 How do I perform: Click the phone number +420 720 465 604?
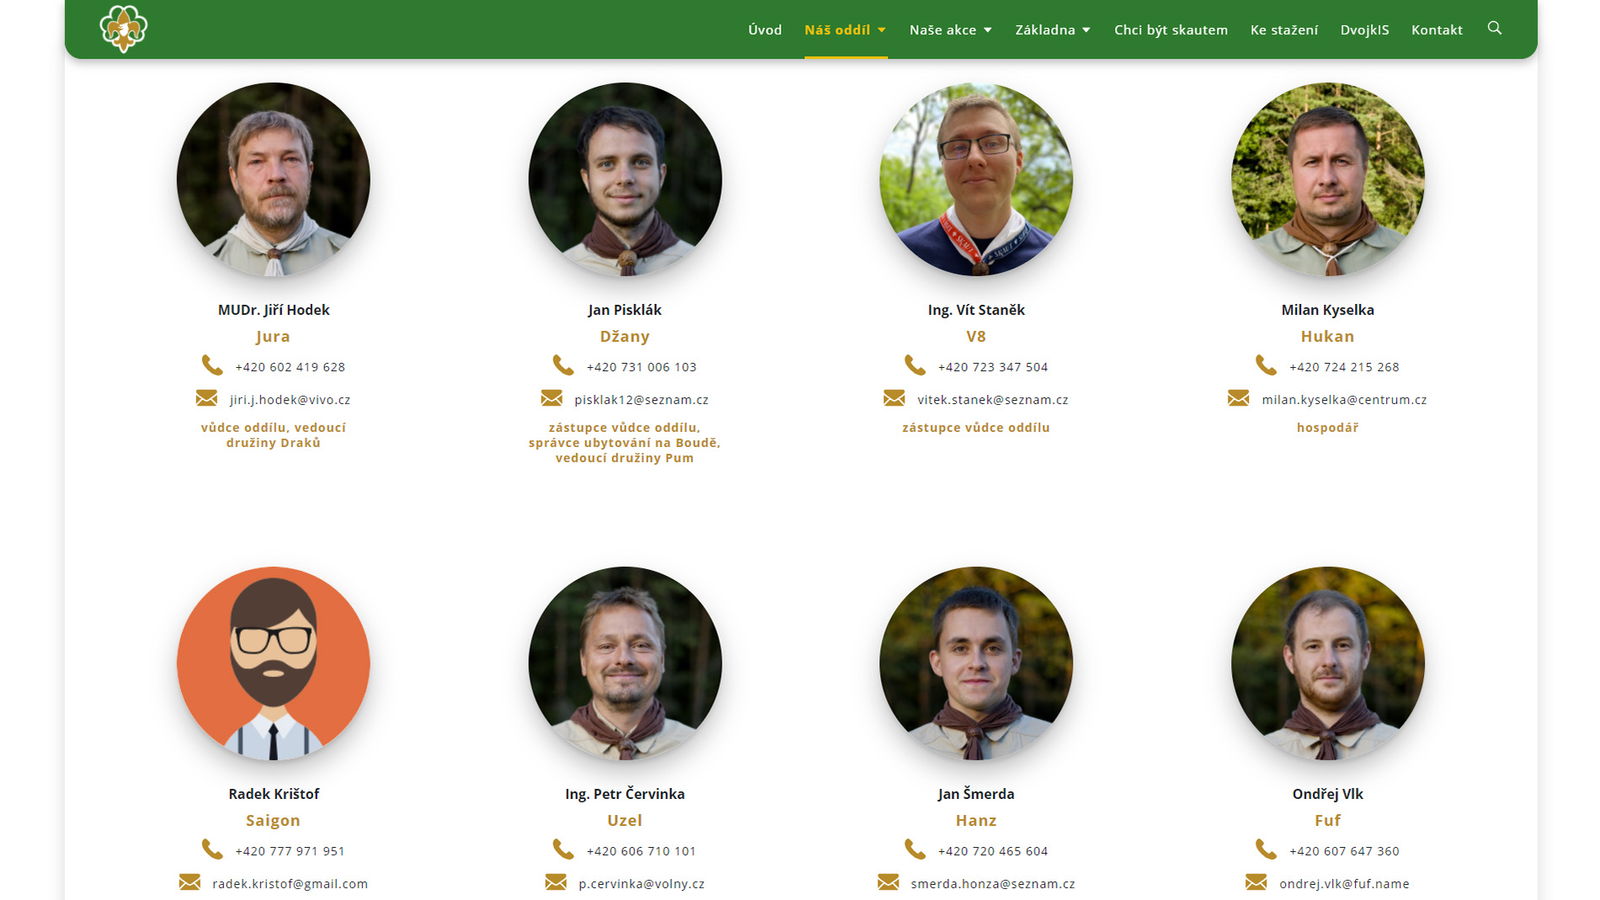(x=993, y=851)
